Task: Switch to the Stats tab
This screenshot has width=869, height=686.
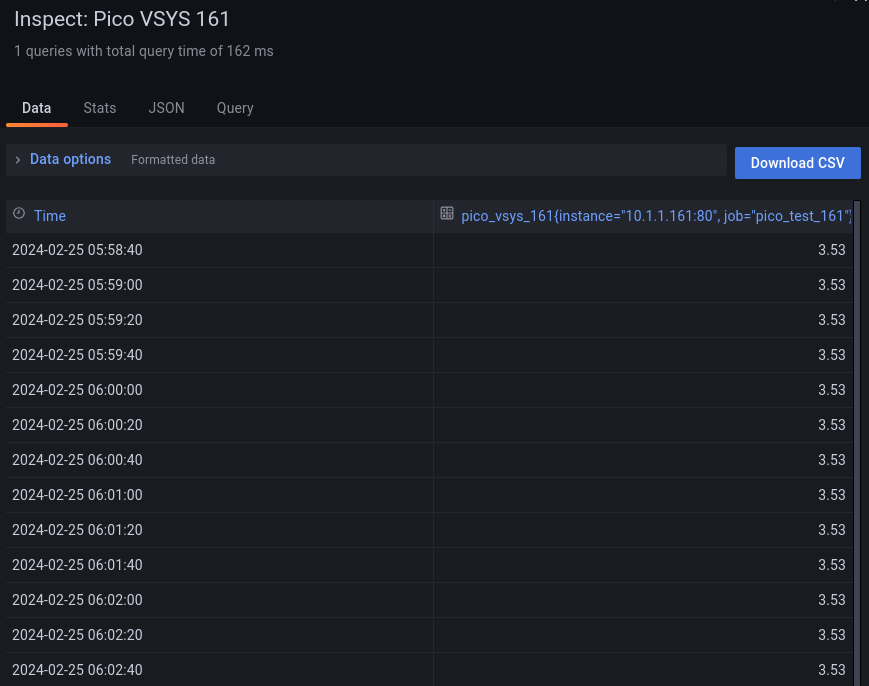Action: (100, 108)
